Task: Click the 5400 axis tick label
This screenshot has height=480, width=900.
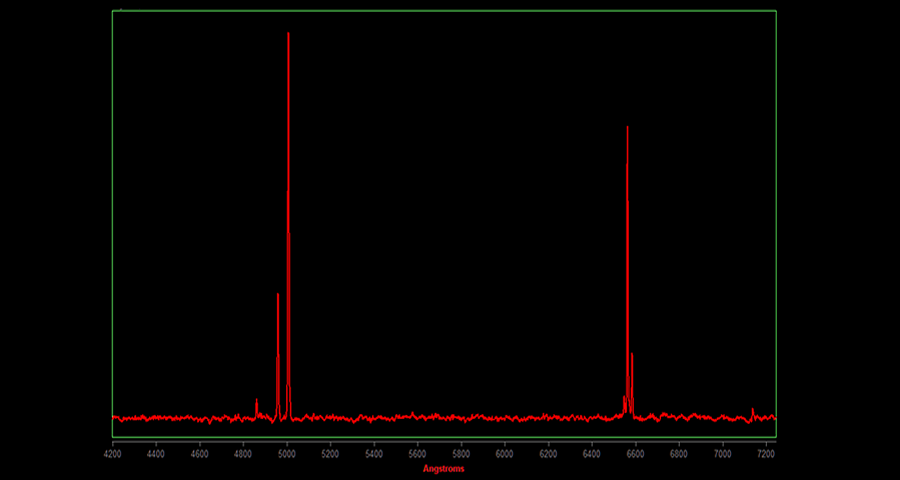Action: pyautogui.click(x=374, y=454)
